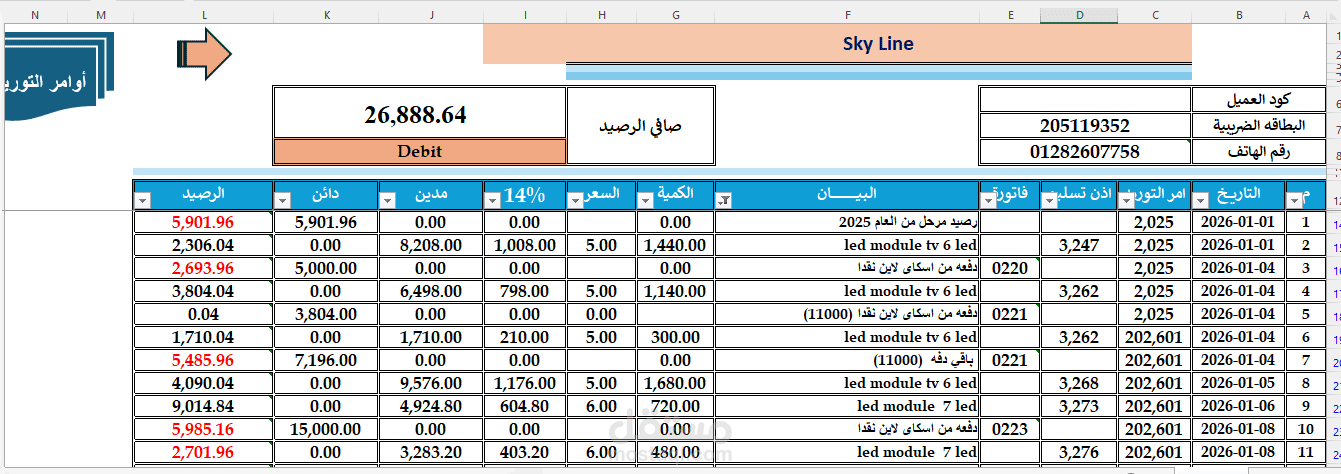The width and height of the screenshot is (1341, 474).
Task: Select the date cell 2026-01-05
Action: click(x=1239, y=383)
